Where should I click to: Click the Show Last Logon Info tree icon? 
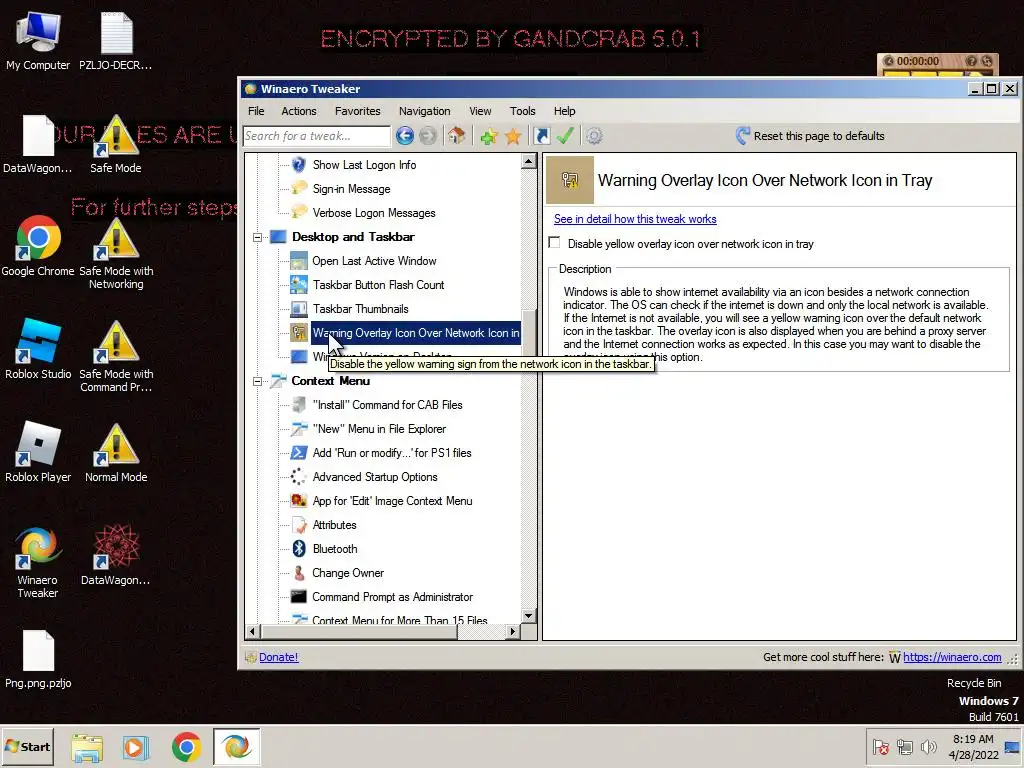coord(298,165)
